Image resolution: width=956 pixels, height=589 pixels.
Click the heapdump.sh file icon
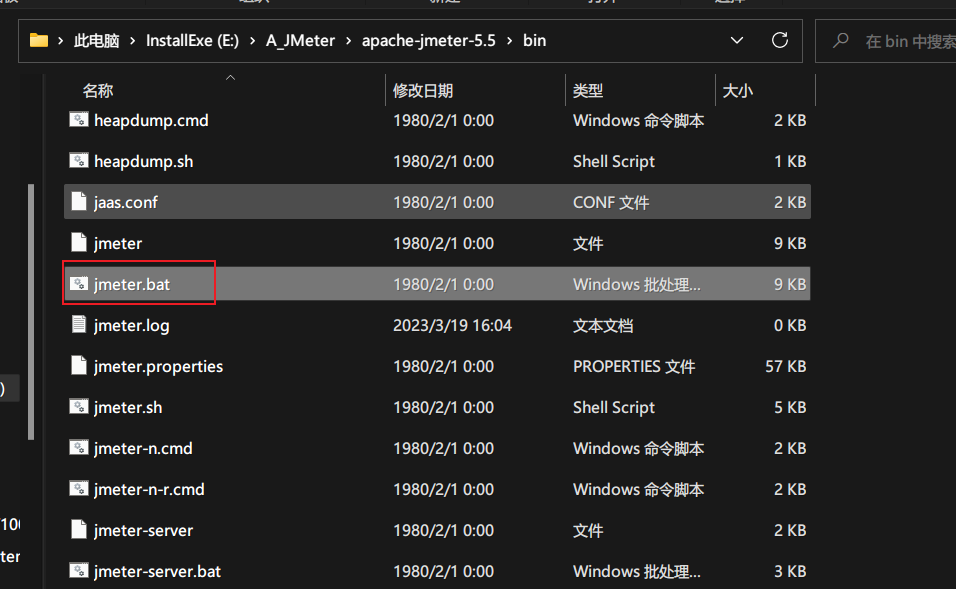click(x=79, y=160)
